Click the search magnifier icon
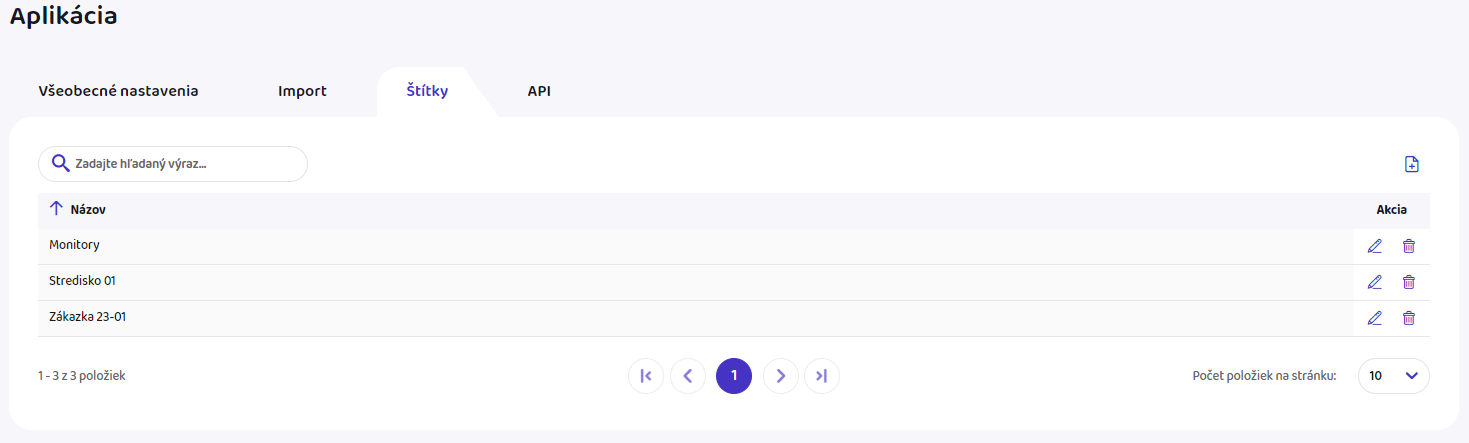The width and height of the screenshot is (1469, 443). click(60, 164)
